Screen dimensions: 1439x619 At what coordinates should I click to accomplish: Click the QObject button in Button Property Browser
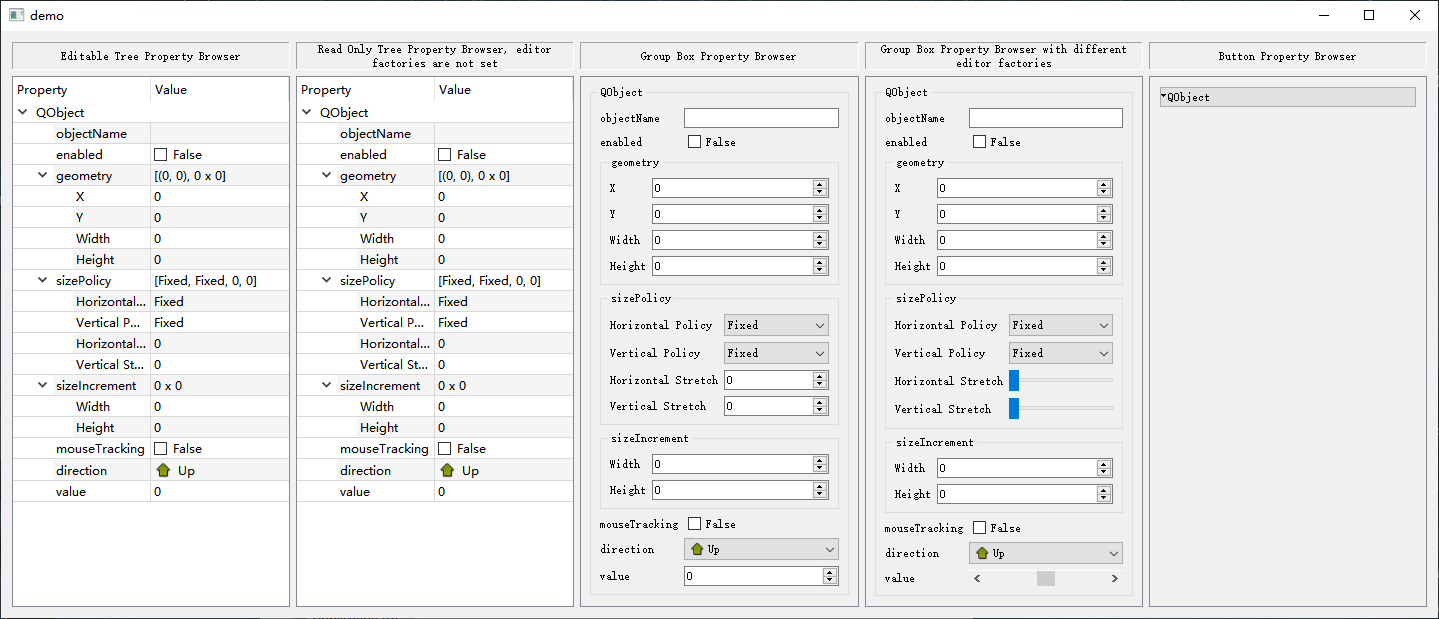(x=1287, y=96)
